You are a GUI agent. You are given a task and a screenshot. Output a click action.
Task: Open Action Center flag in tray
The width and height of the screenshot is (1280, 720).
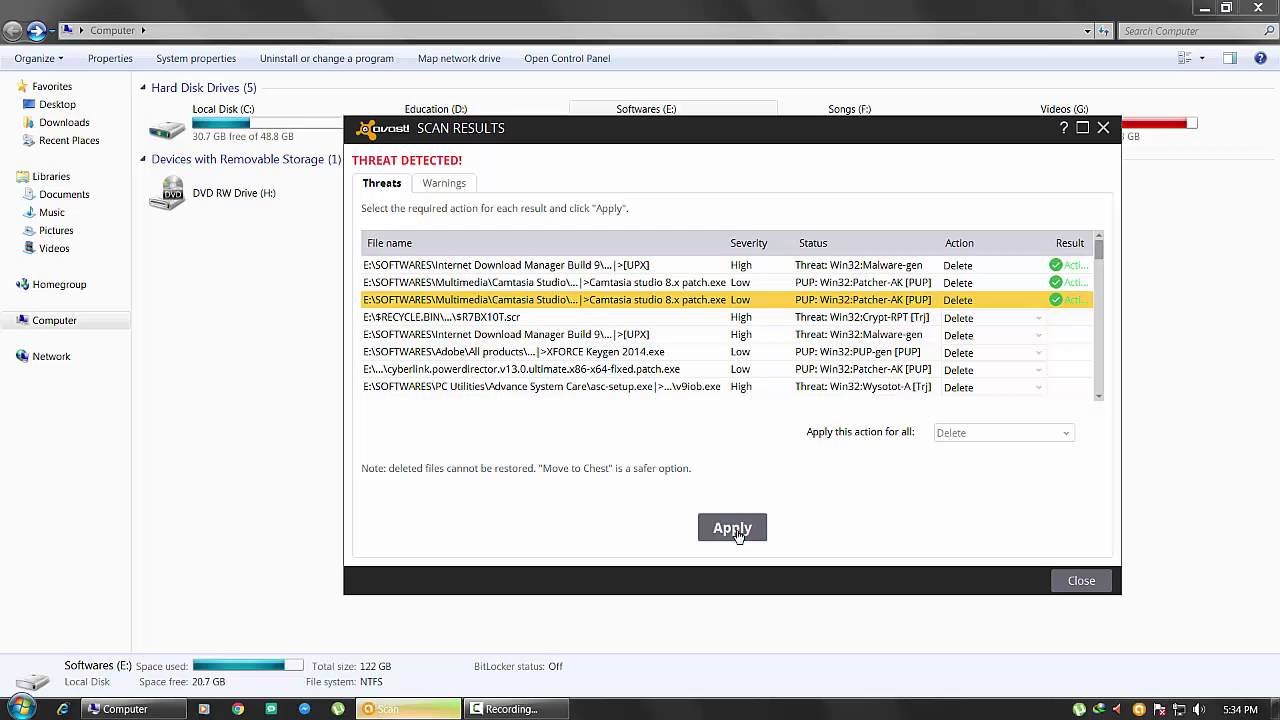1158,710
